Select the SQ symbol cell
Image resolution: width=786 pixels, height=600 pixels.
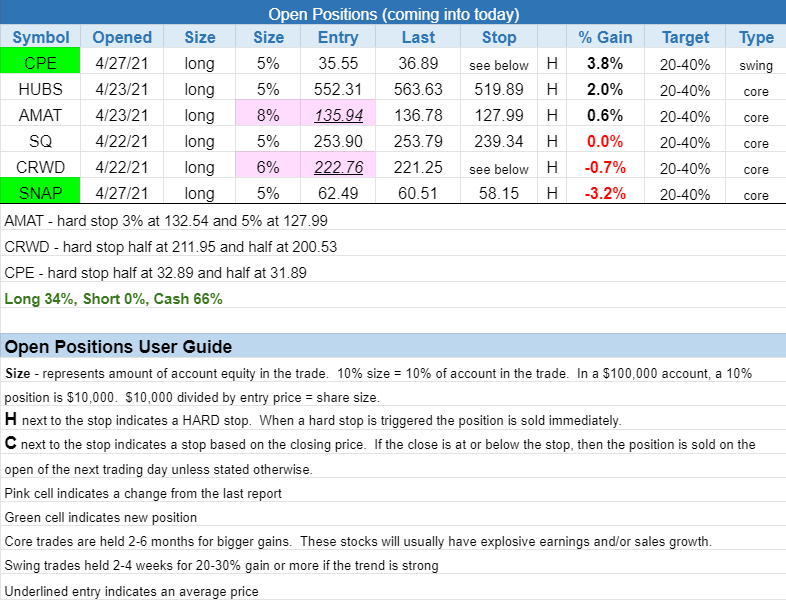click(40, 141)
